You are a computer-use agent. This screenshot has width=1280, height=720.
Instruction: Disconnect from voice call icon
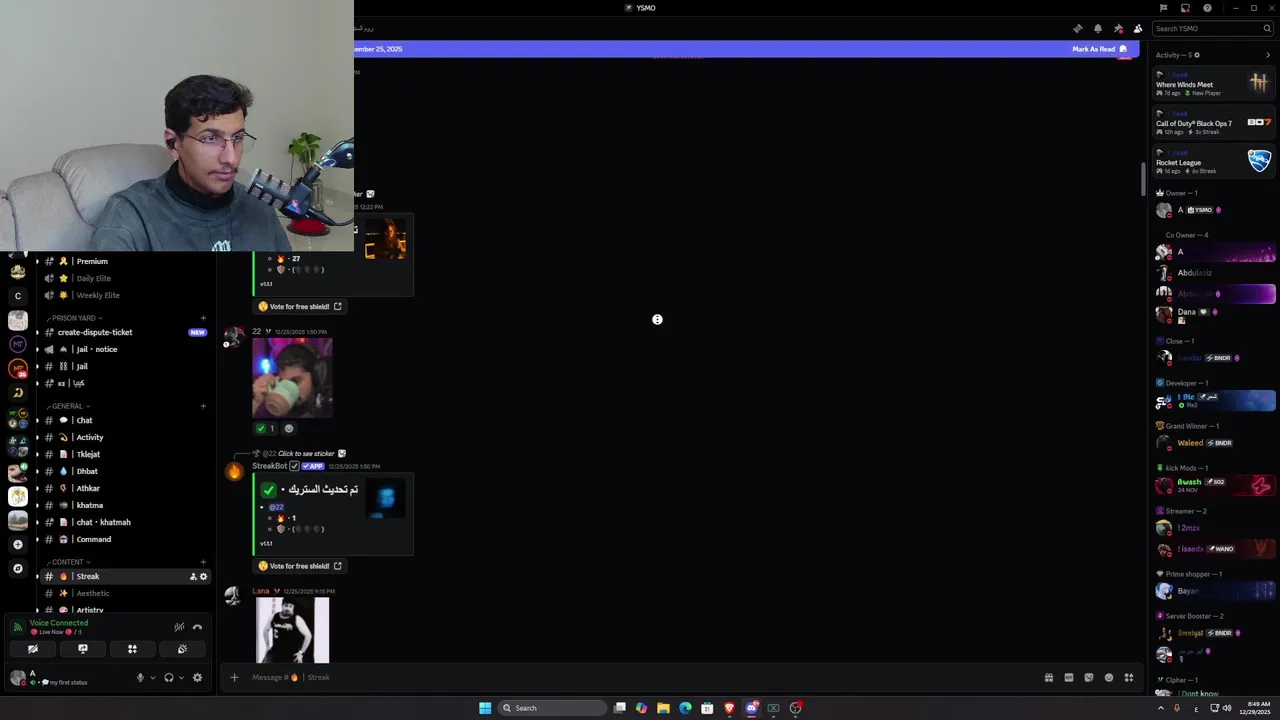pyautogui.click(x=197, y=627)
